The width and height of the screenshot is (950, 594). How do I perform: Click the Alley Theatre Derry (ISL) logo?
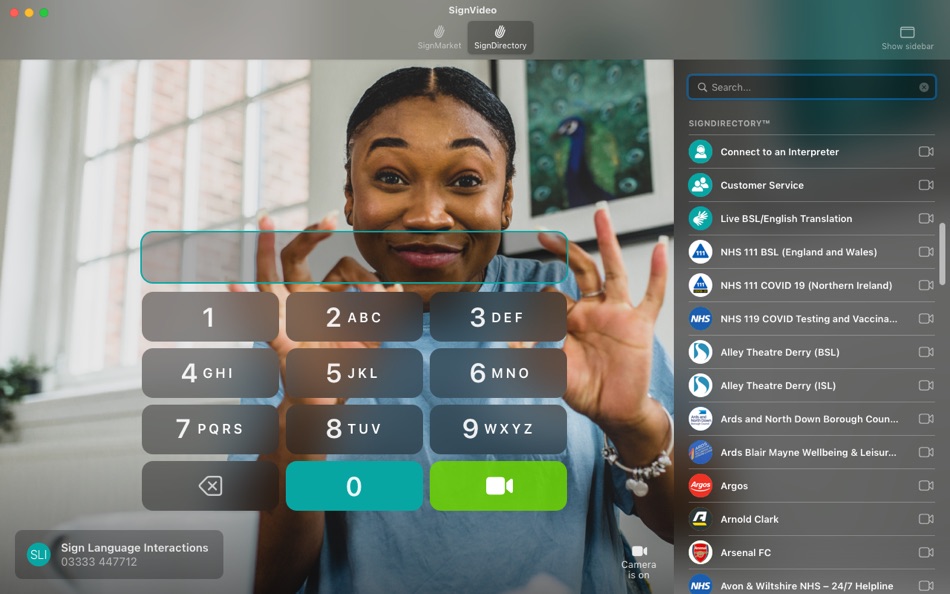click(700, 385)
